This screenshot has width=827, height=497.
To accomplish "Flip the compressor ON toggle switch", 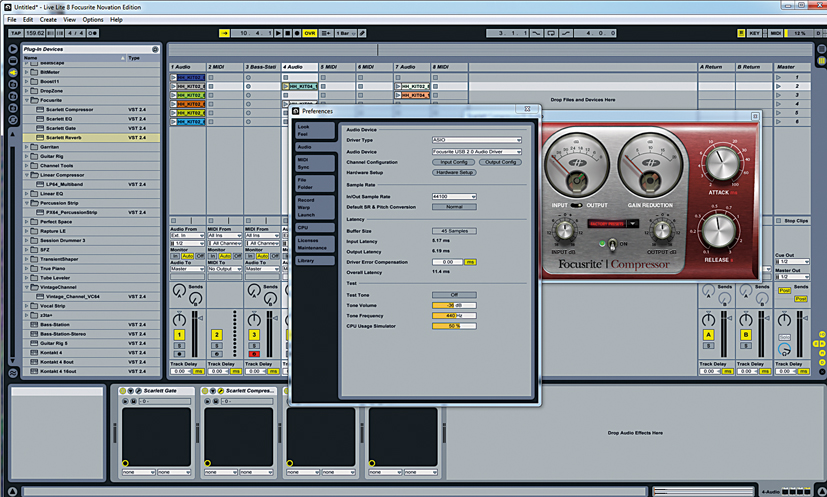I will pos(612,244).
